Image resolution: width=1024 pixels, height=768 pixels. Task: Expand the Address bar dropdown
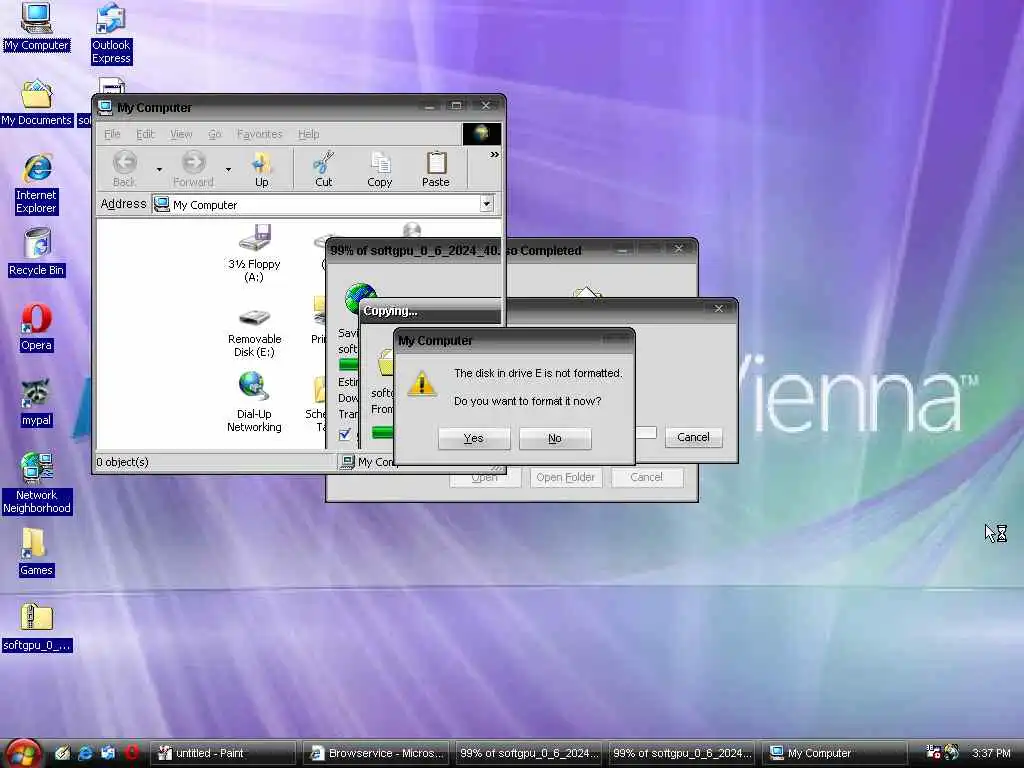(487, 204)
